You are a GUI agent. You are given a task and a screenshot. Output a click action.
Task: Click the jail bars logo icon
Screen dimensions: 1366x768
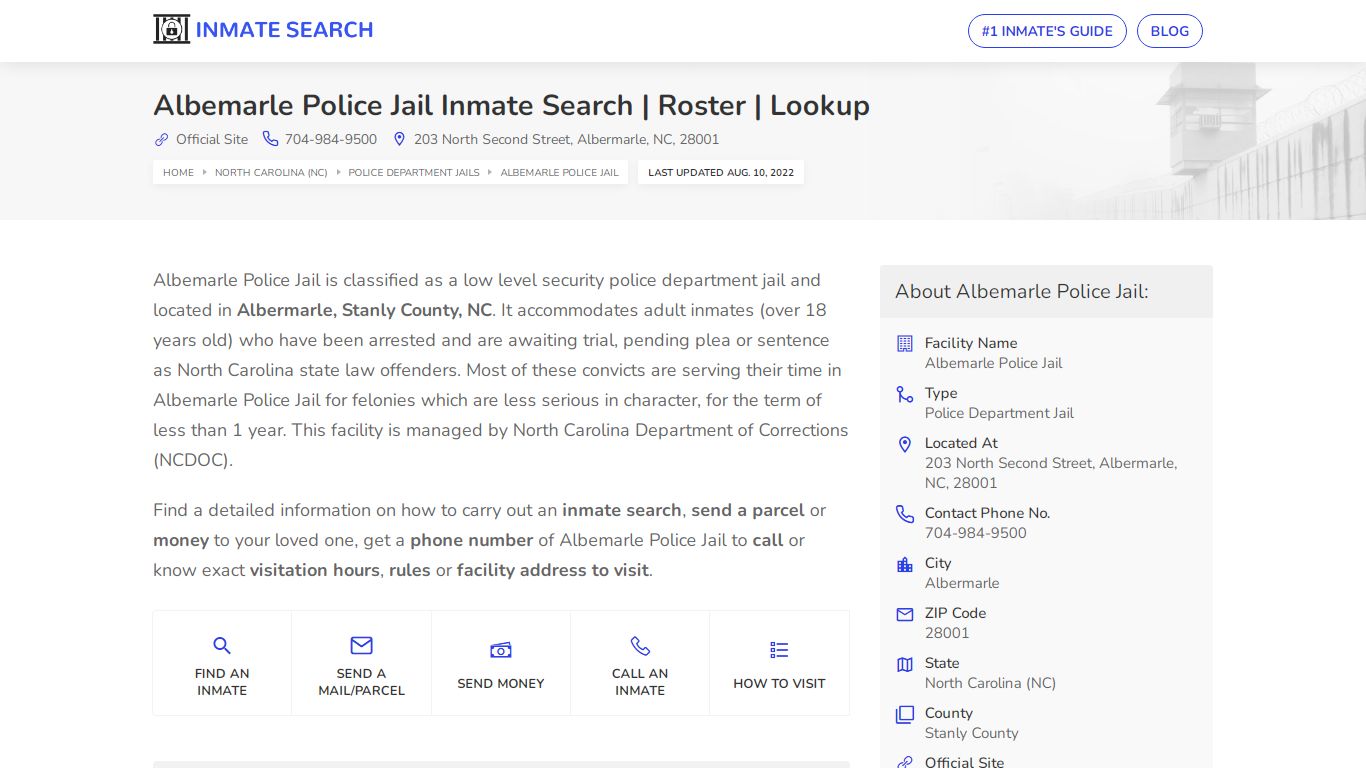coord(171,30)
